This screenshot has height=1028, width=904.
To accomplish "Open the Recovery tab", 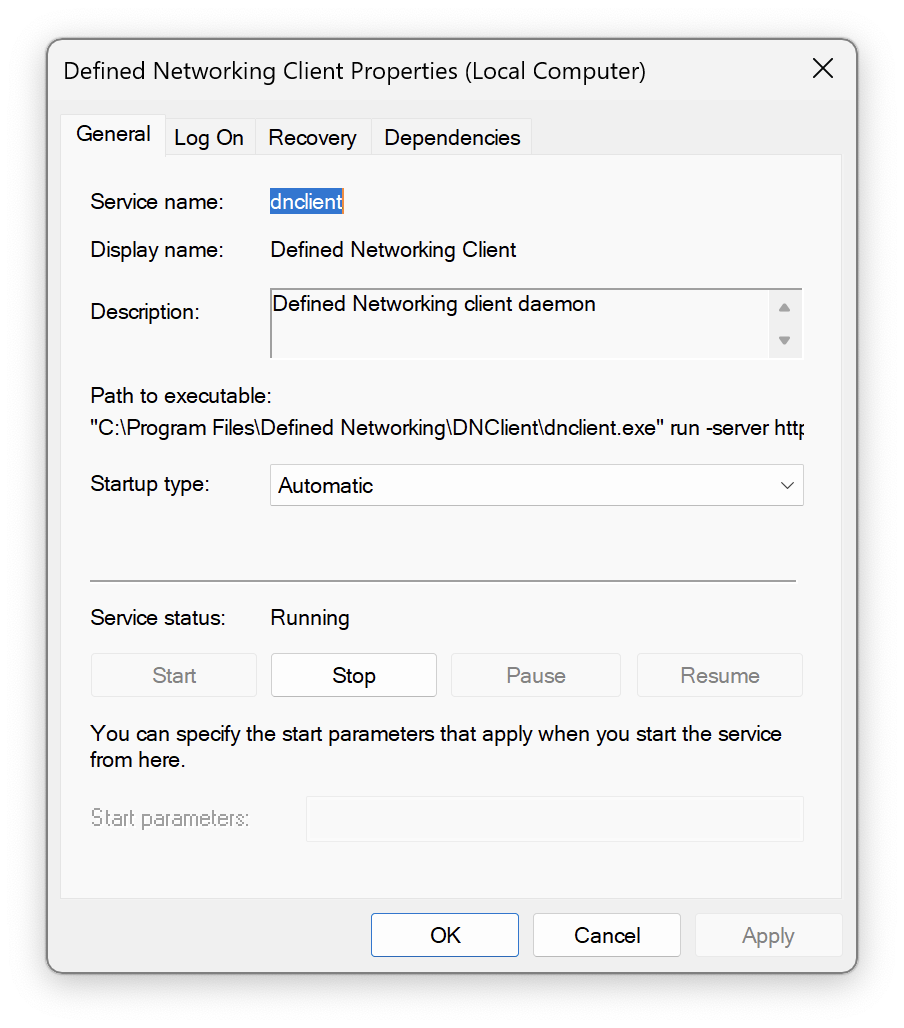I will click(312, 137).
